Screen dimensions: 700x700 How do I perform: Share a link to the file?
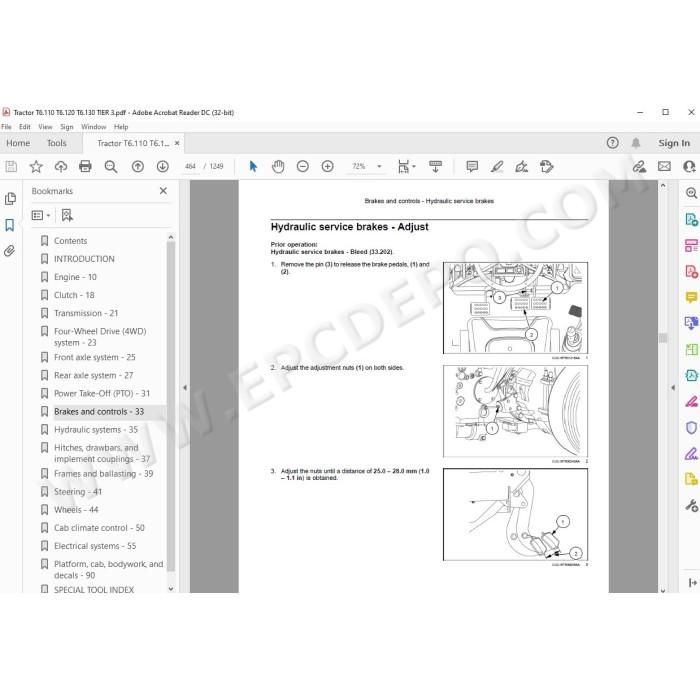639,167
